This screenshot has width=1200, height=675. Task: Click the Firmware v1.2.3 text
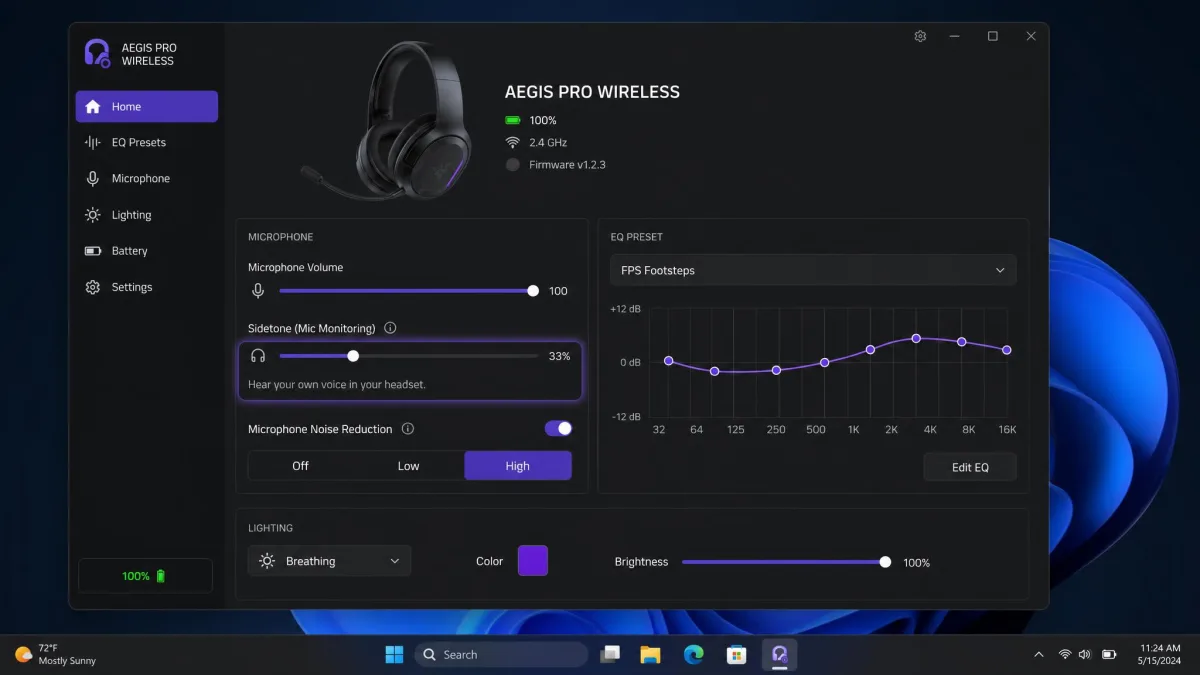point(567,165)
